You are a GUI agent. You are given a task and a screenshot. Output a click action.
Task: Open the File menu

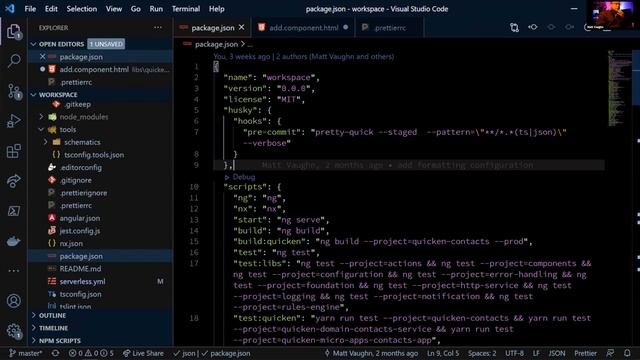pos(30,9)
